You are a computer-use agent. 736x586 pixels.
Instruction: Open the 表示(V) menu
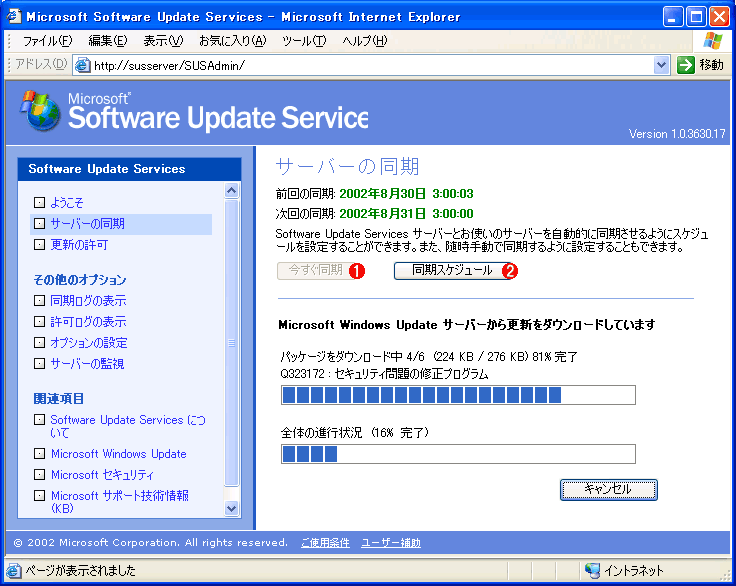click(x=163, y=41)
